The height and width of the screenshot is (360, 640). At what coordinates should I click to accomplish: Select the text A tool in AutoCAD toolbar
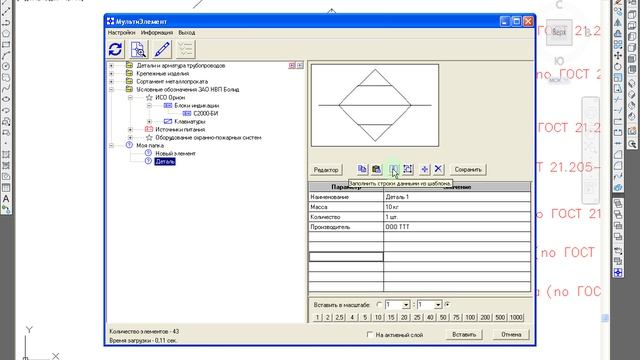click(x=6, y=199)
